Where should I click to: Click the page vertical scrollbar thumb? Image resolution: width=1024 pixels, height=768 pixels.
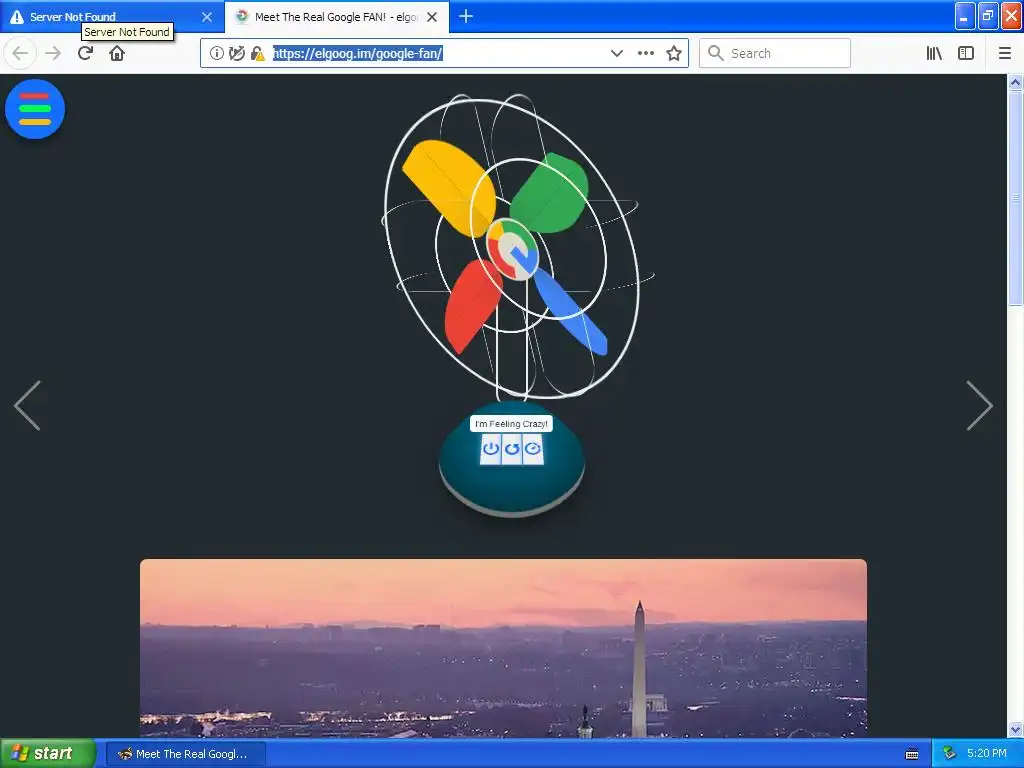[x=1015, y=198]
